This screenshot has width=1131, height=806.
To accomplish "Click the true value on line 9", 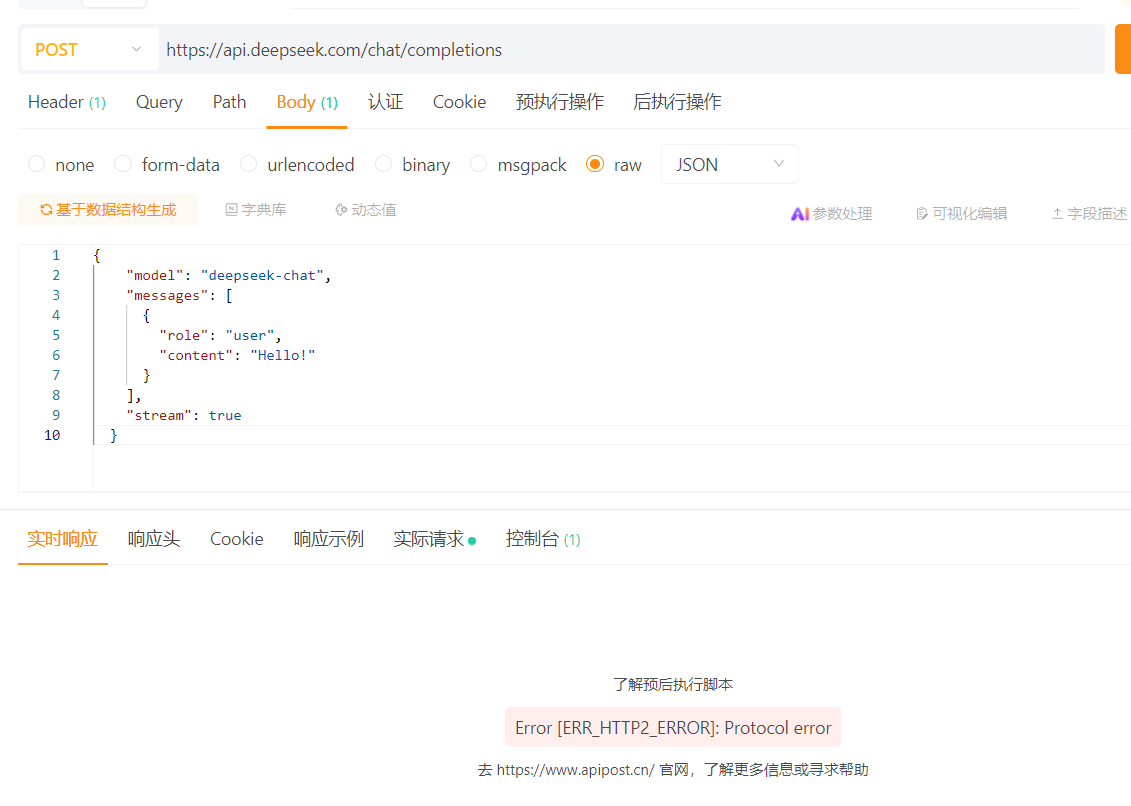I will point(225,416).
